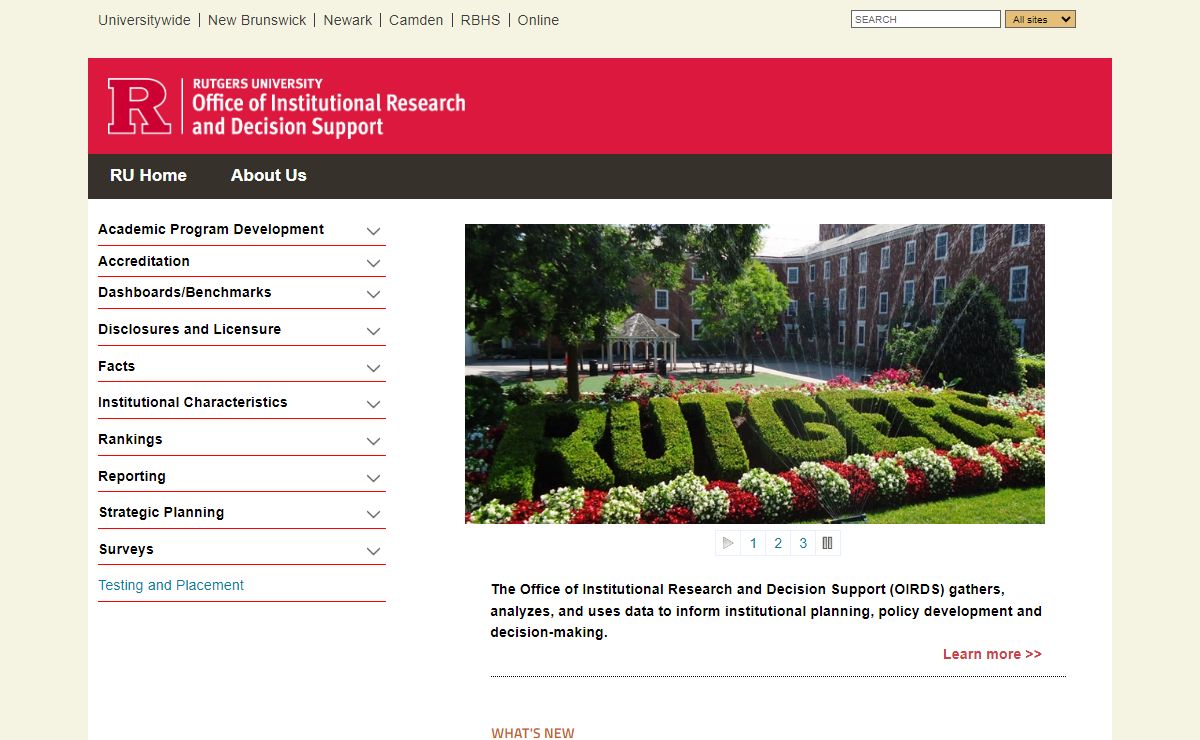1200x740 pixels.
Task: Visit the New Brunswick link
Action: click(257, 20)
